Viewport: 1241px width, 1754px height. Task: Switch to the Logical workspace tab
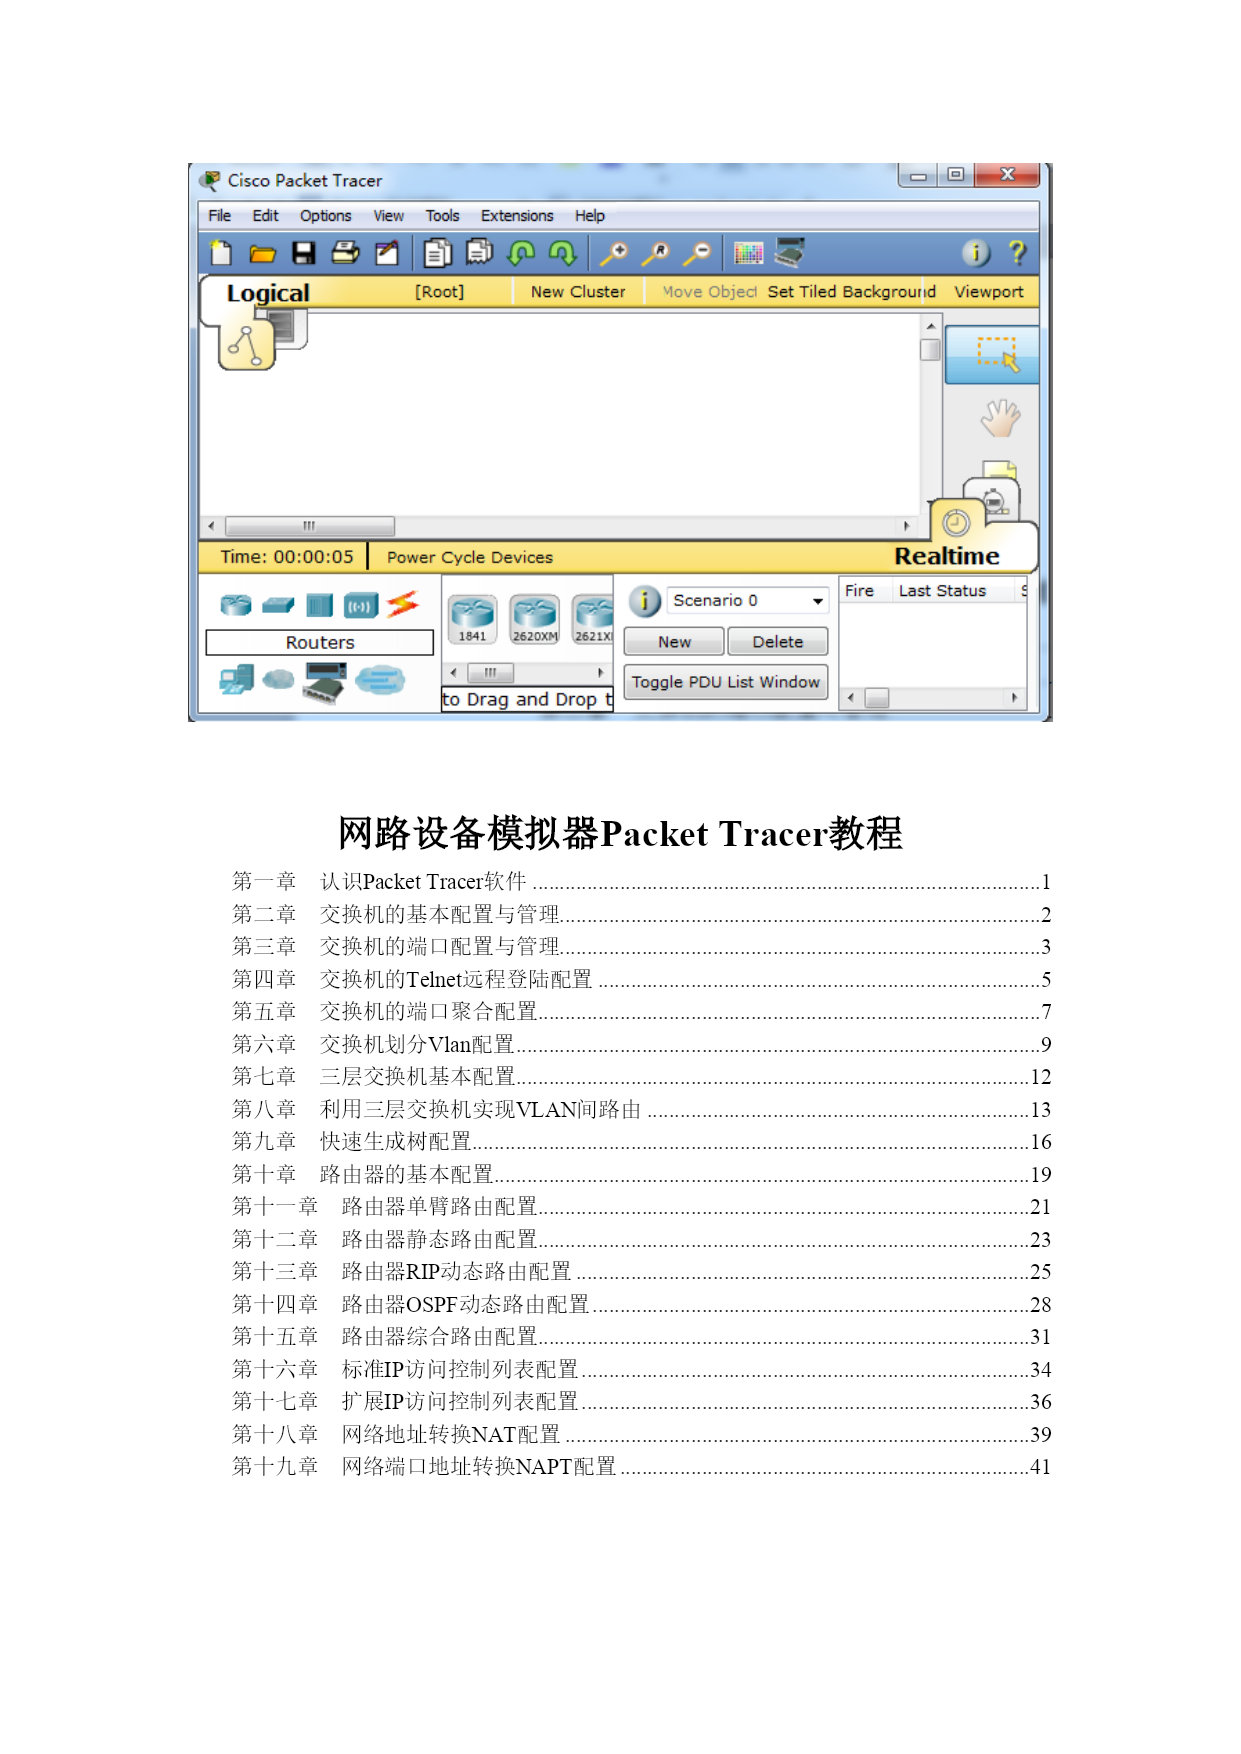click(x=268, y=293)
